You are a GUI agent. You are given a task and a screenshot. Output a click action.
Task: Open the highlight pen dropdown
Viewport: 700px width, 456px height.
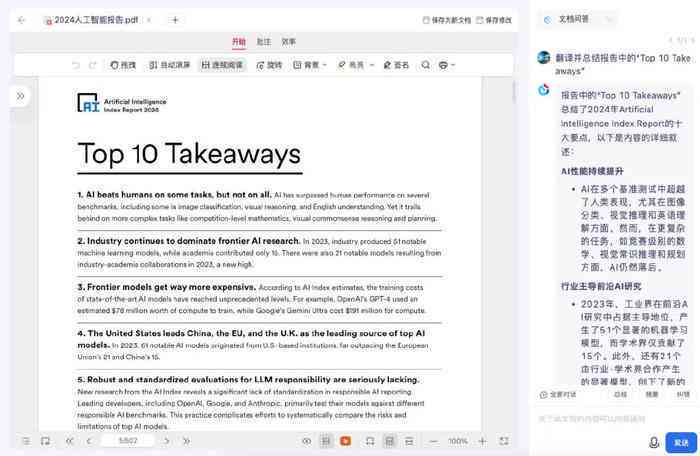coord(355,65)
